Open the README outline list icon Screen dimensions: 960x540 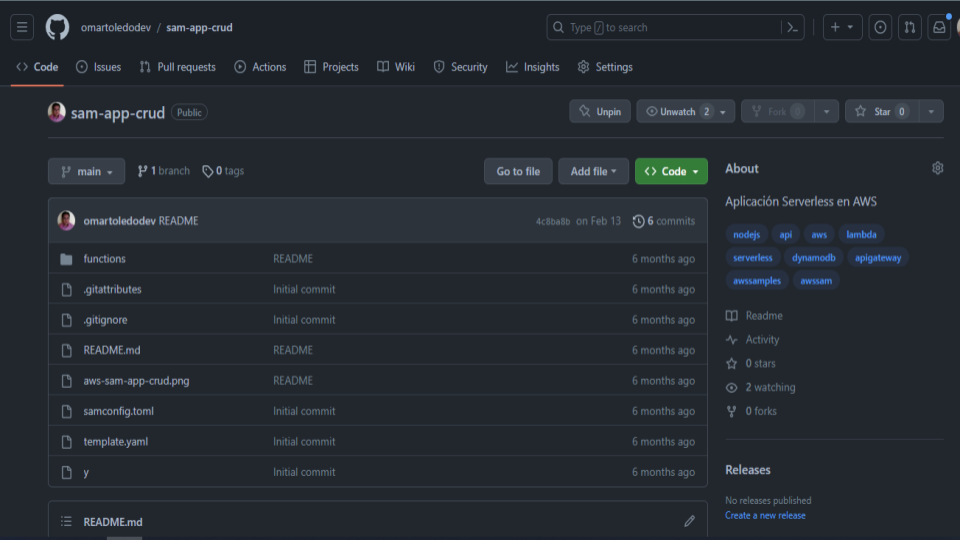[x=66, y=522]
